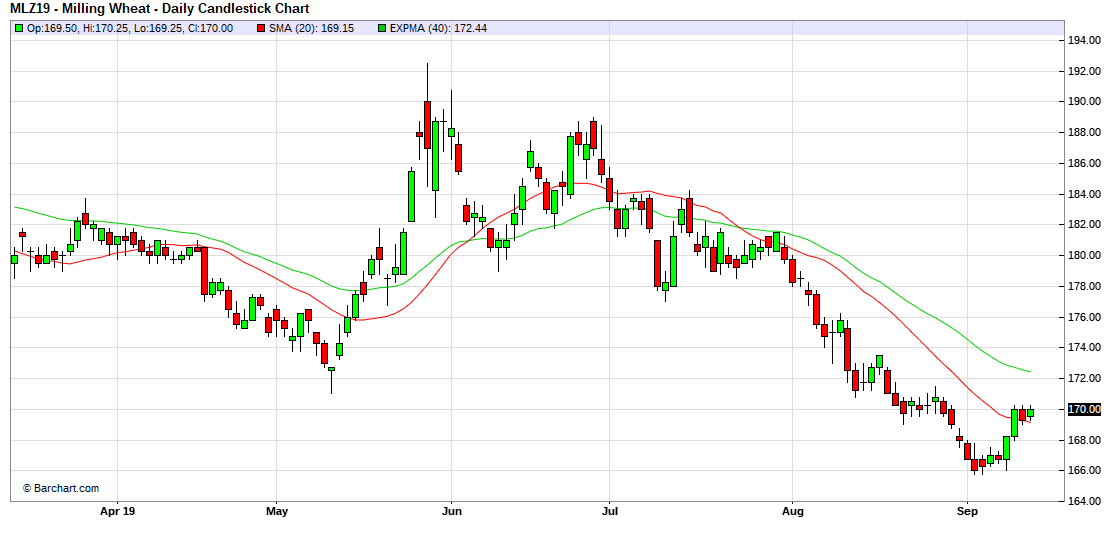Click the 'Apr 19' date axis label
The image size is (1106, 542).
click(118, 510)
